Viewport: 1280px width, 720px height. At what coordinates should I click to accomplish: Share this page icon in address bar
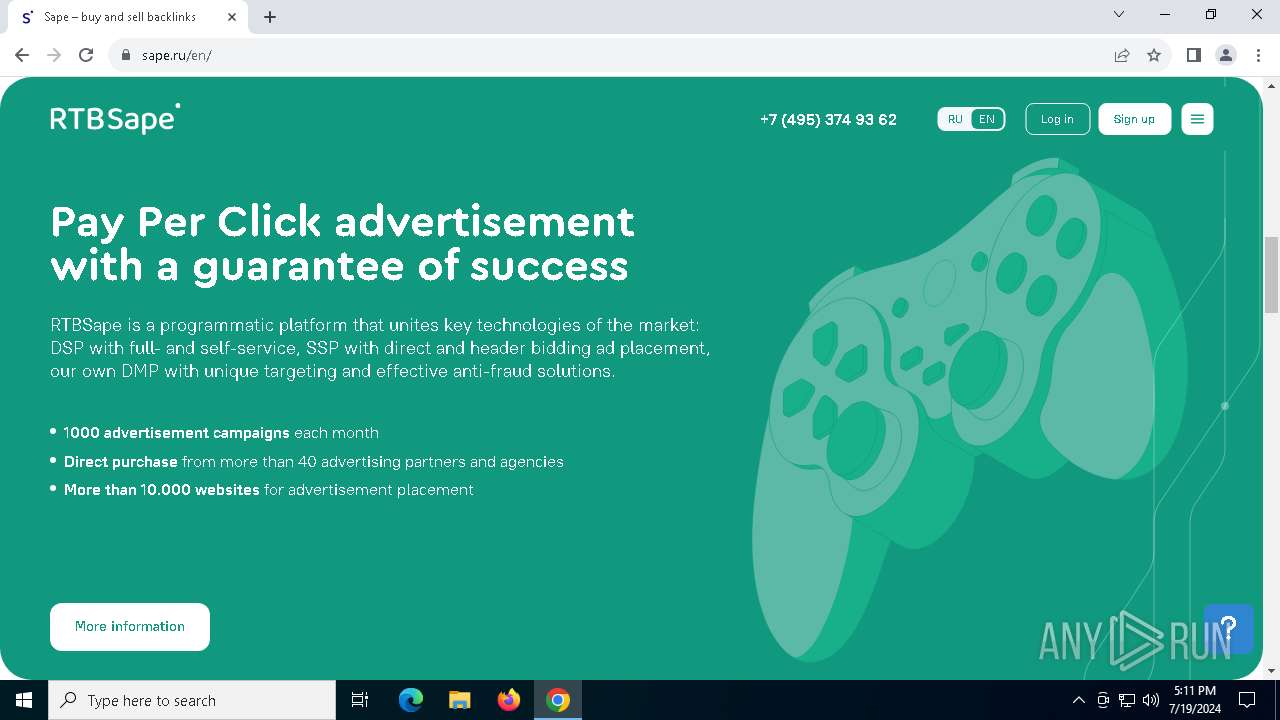1122,55
